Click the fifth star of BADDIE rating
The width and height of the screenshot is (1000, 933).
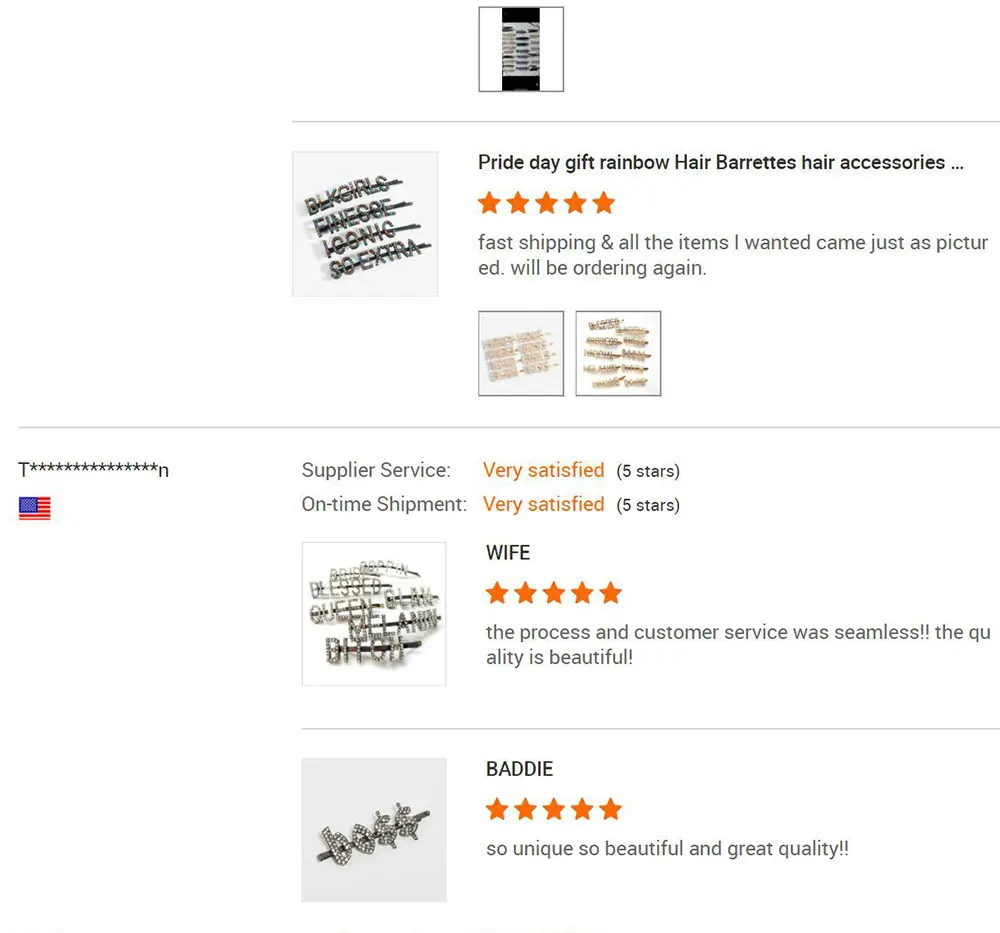[610, 809]
